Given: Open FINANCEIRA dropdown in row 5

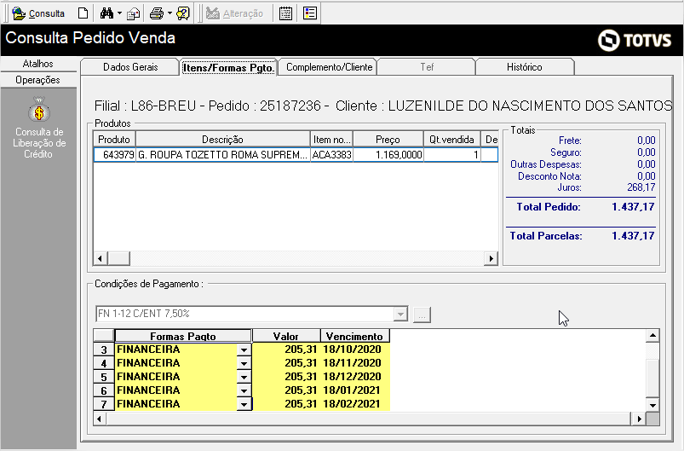Looking at the screenshot, I should (x=244, y=377).
